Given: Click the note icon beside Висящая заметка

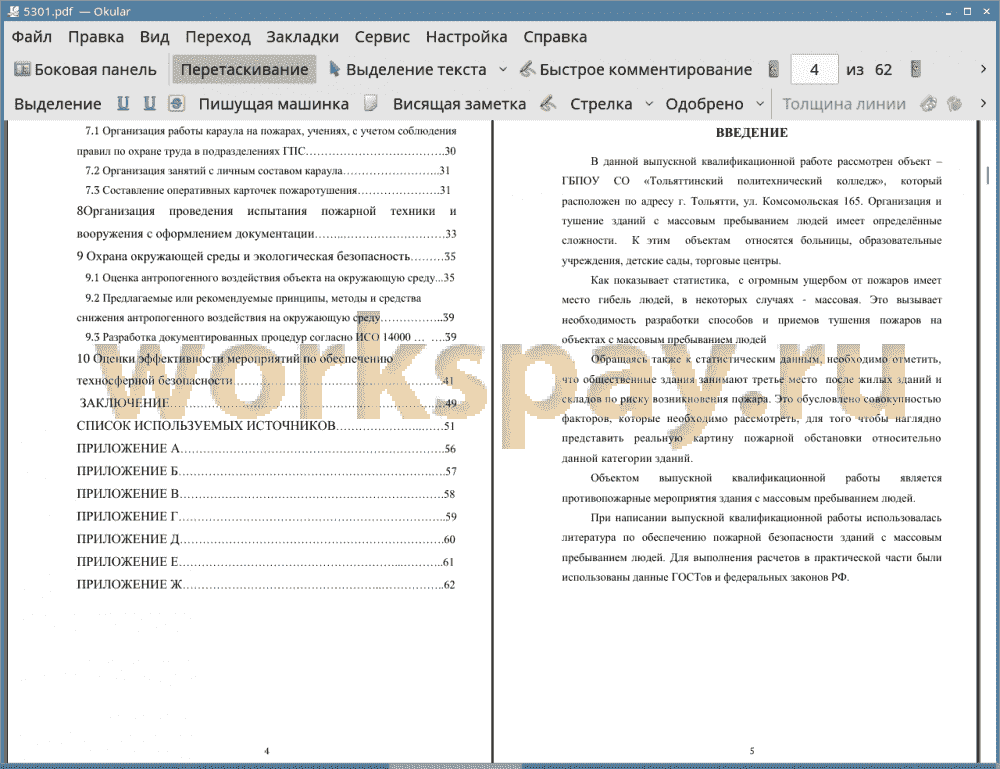Looking at the screenshot, I should [371, 103].
